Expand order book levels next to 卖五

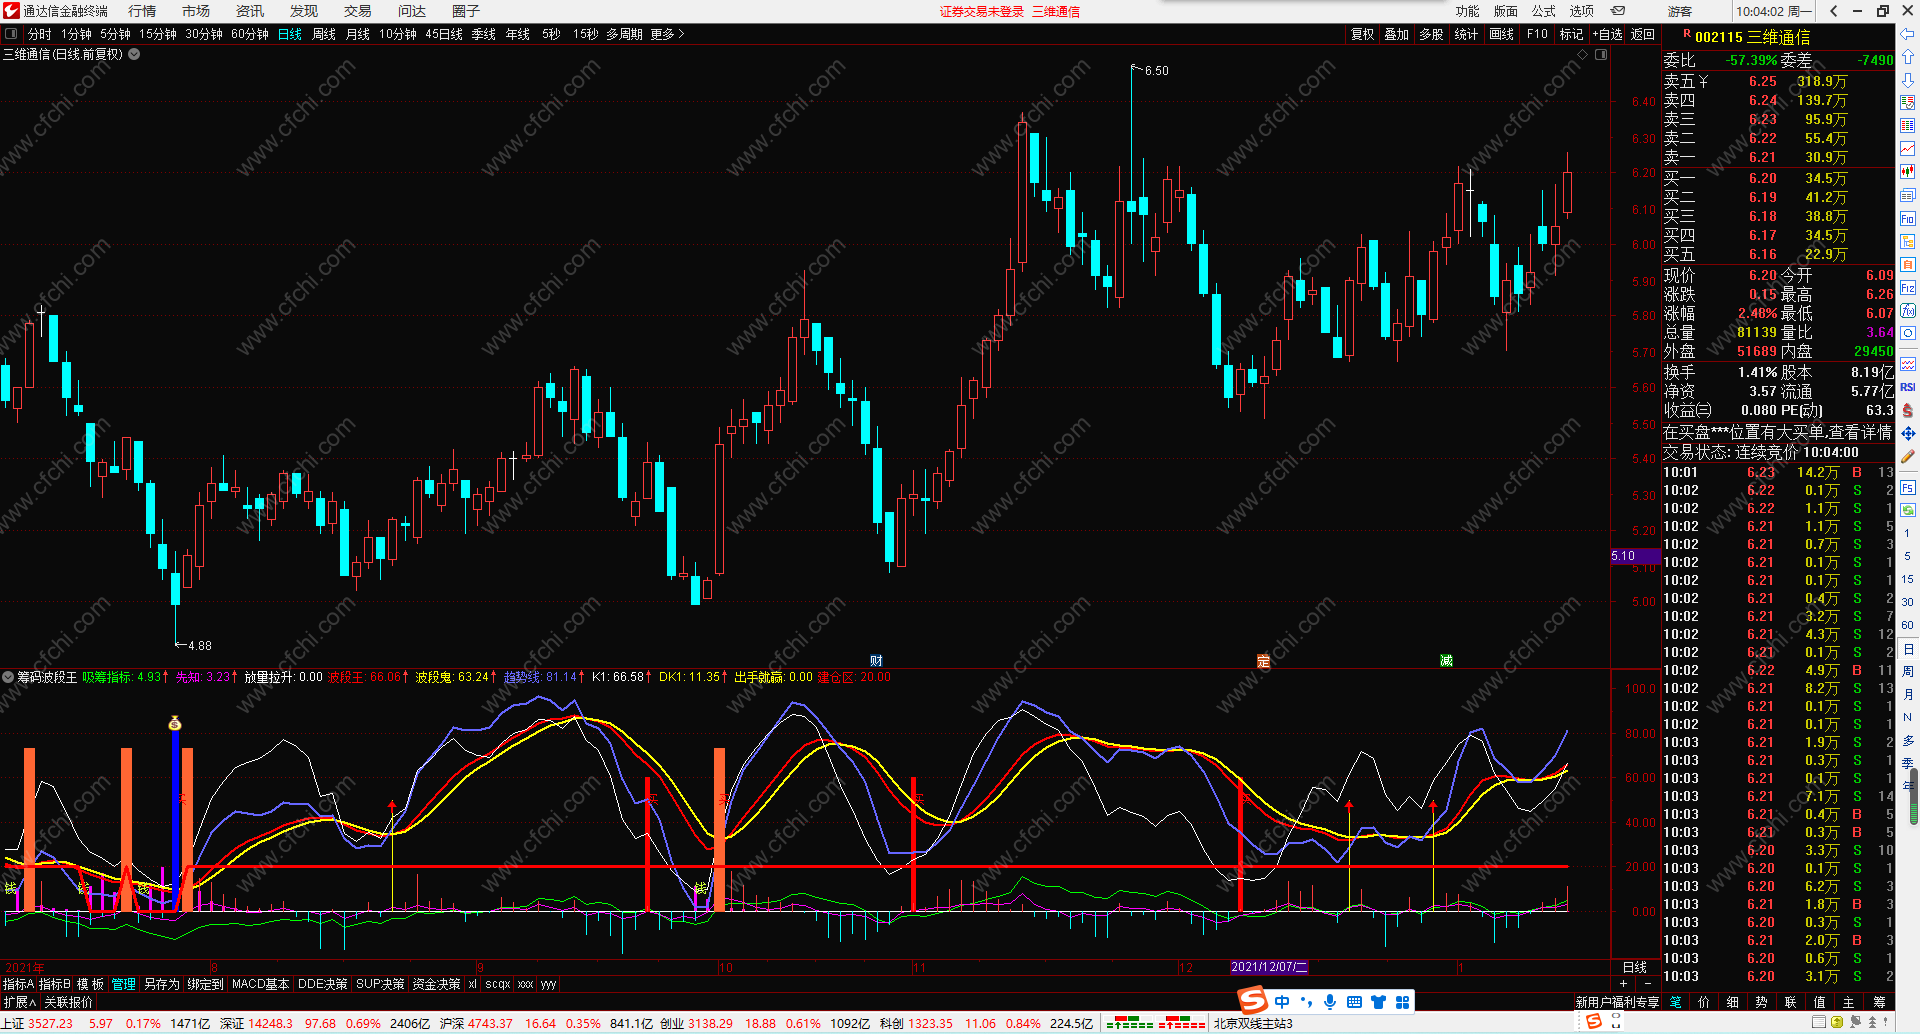pyautogui.click(x=1703, y=81)
